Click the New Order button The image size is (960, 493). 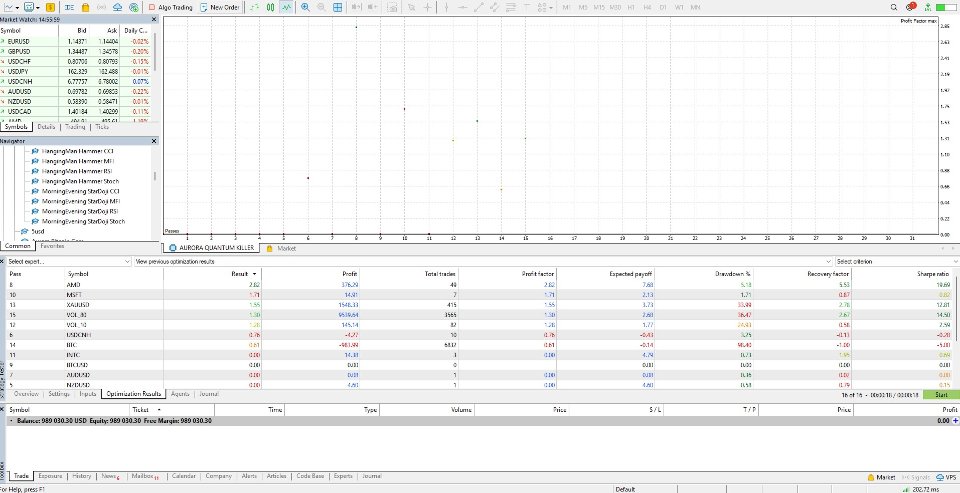click(x=220, y=7)
